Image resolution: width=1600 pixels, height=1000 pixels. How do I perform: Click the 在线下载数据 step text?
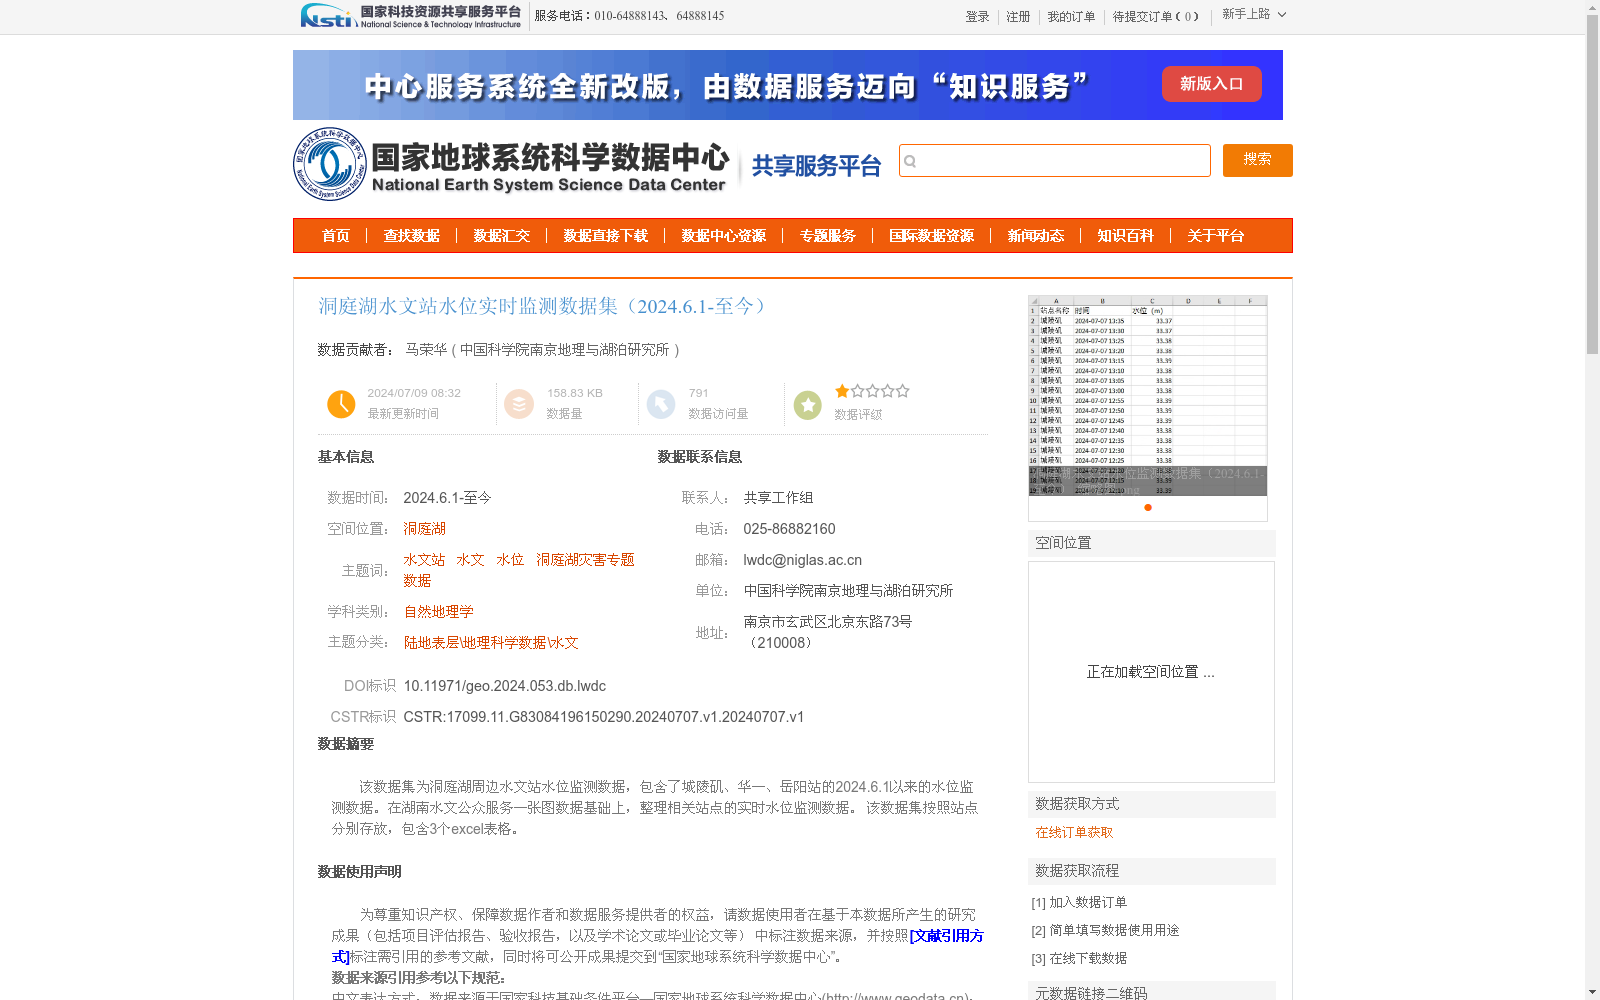click(1088, 958)
